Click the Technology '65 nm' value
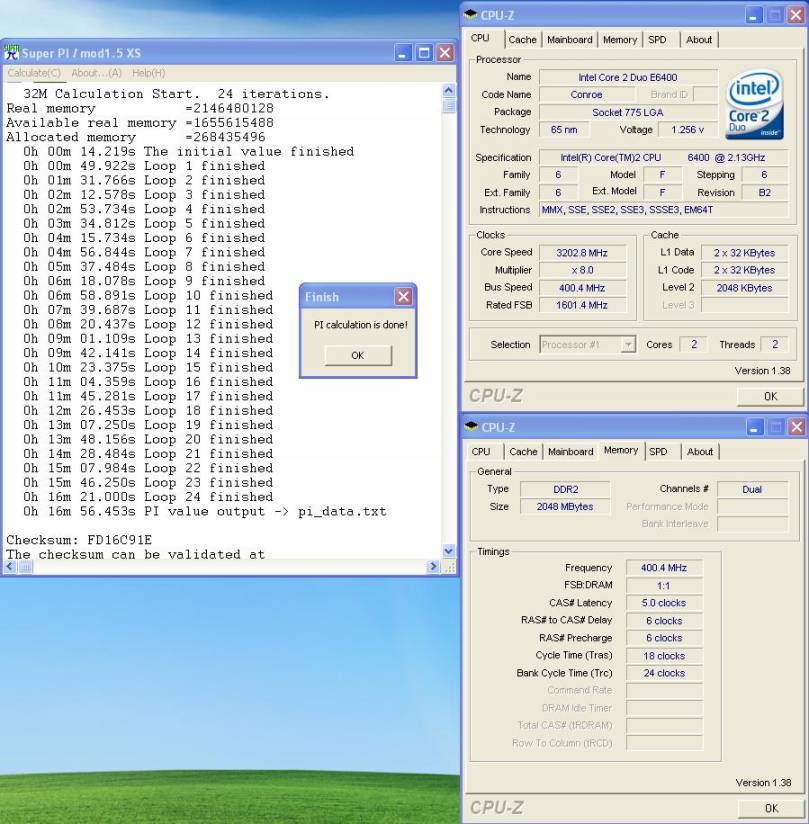 564,130
